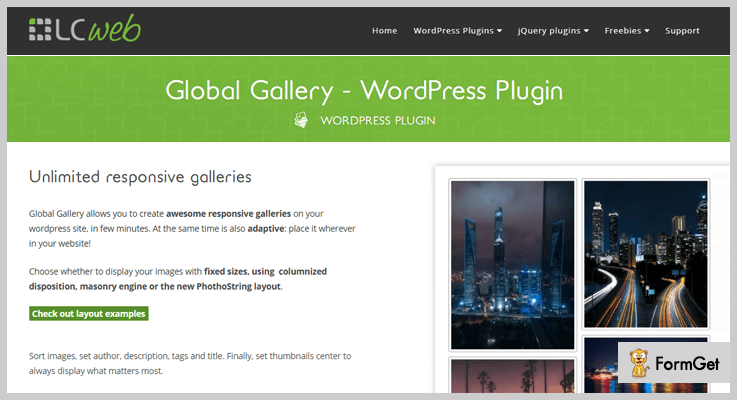The image size is (737, 400).
Task: Go to the Support page
Action: 682,31
